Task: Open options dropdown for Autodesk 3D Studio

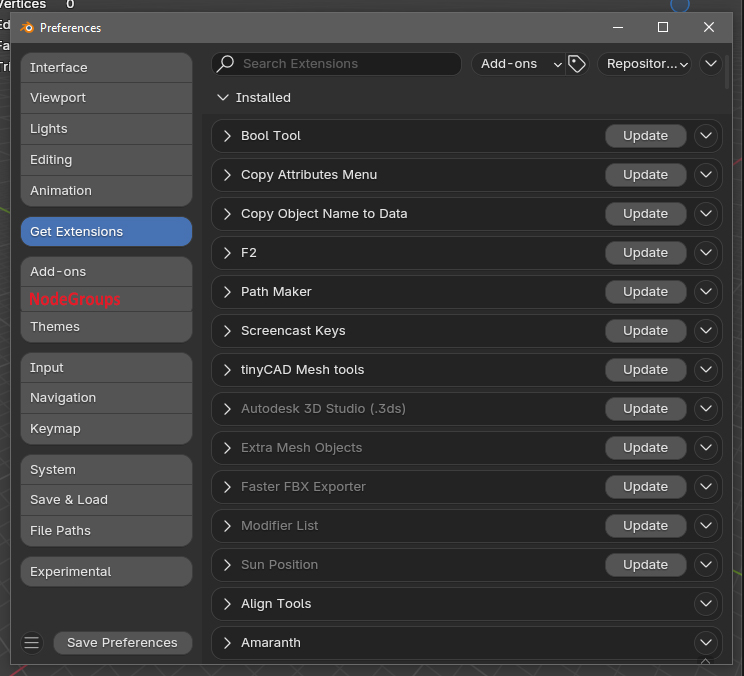Action: tap(706, 408)
